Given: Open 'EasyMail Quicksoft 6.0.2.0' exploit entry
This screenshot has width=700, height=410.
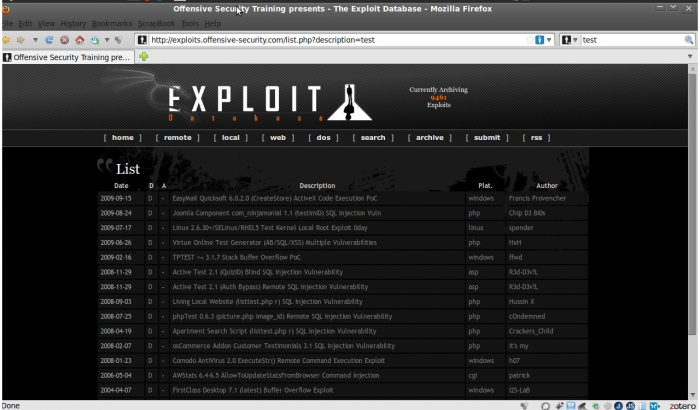Looking at the screenshot, I should click(275, 198).
